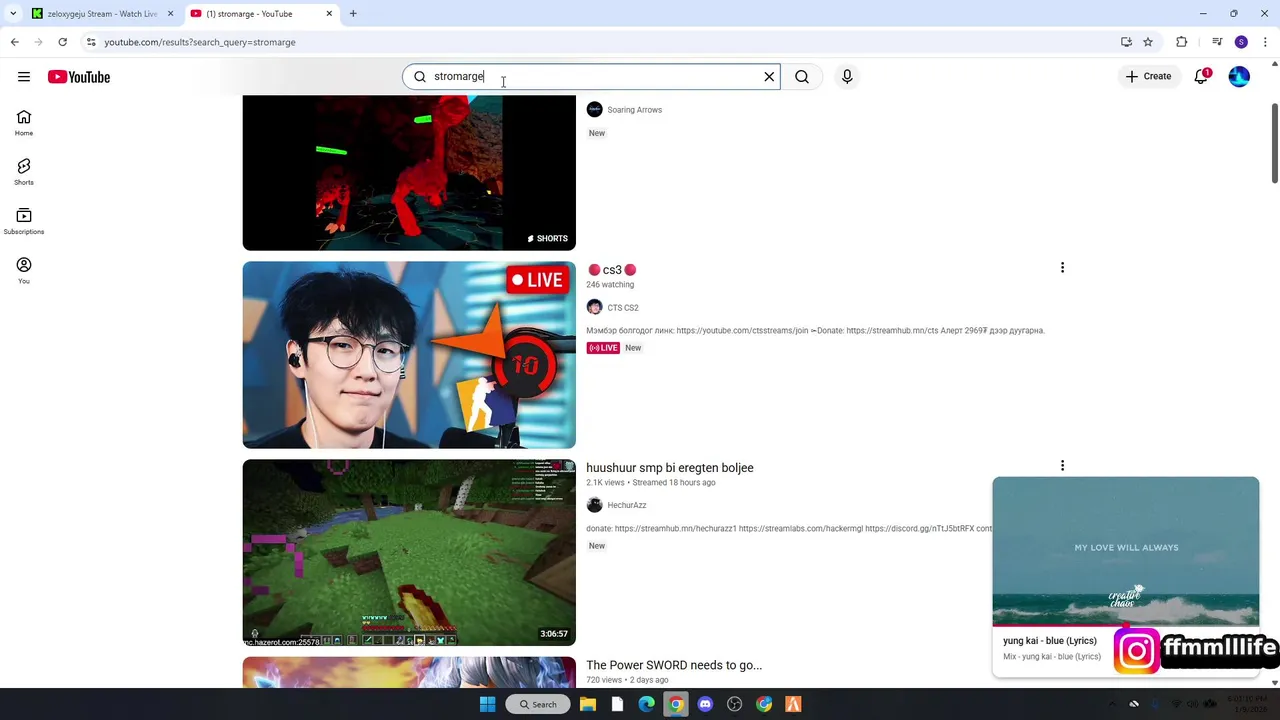
Task: Open the cs3 live stream thumbnail
Action: 409,355
